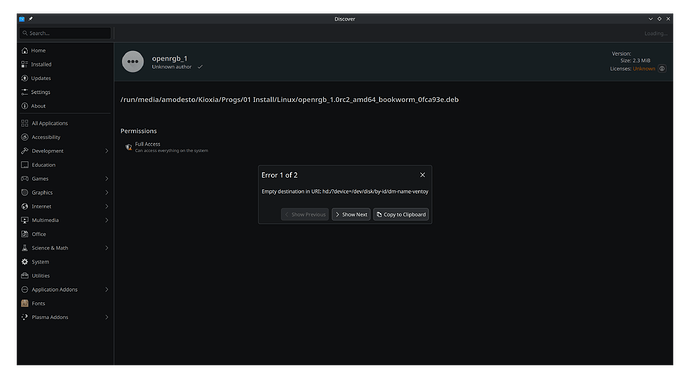This screenshot has width=690, height=385.
Task: Select the Utilities toolbox icon
Action: click(x=25, y=276)
